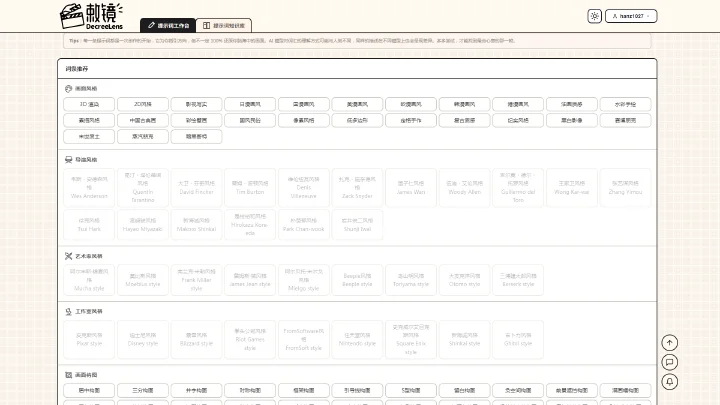Choose the Tim Burton style tag
The image size is (720, 405).
coord(250,187)
